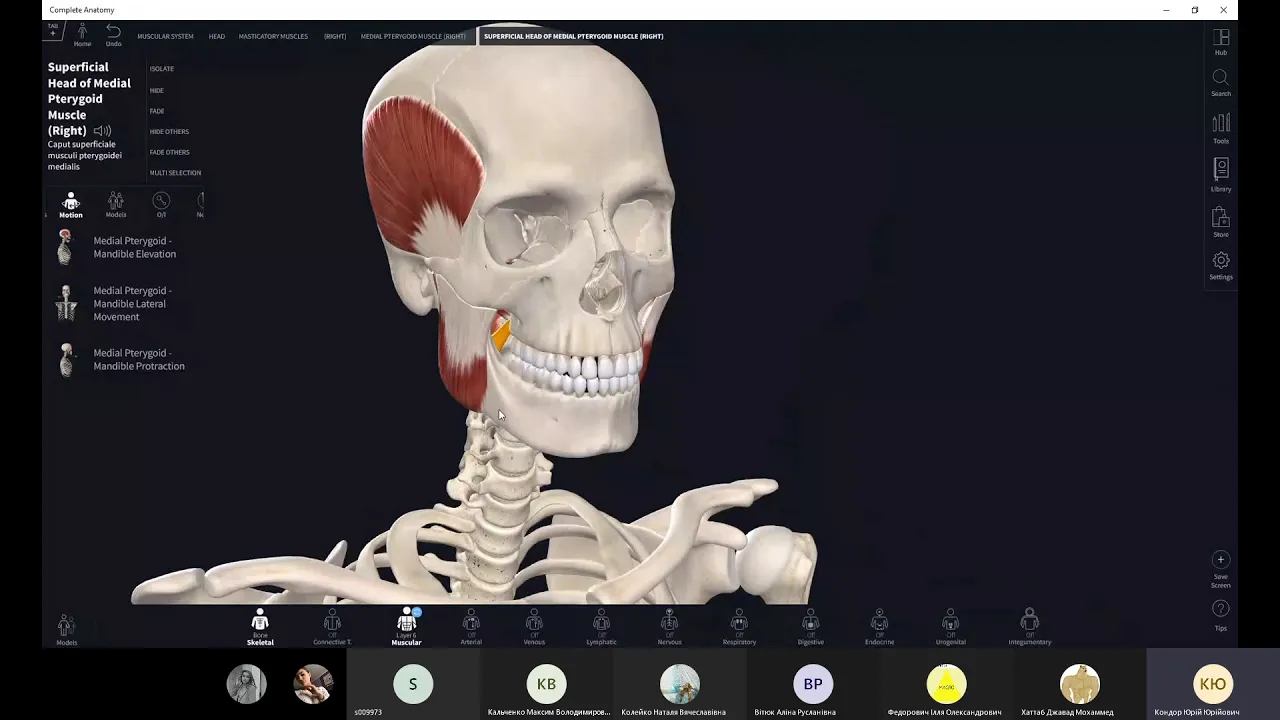Viewport: 1280px width, 720px height.
Task: Toggle the Arterial system layer
Action: point(471,627)
